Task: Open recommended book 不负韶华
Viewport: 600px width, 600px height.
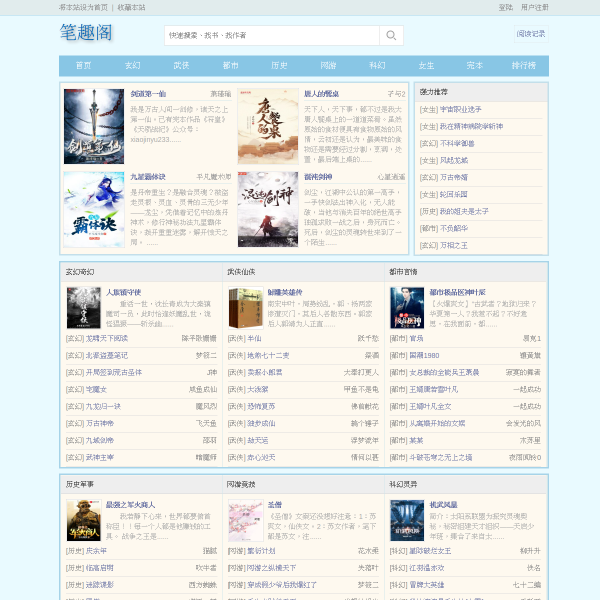Action: [454, 228]
